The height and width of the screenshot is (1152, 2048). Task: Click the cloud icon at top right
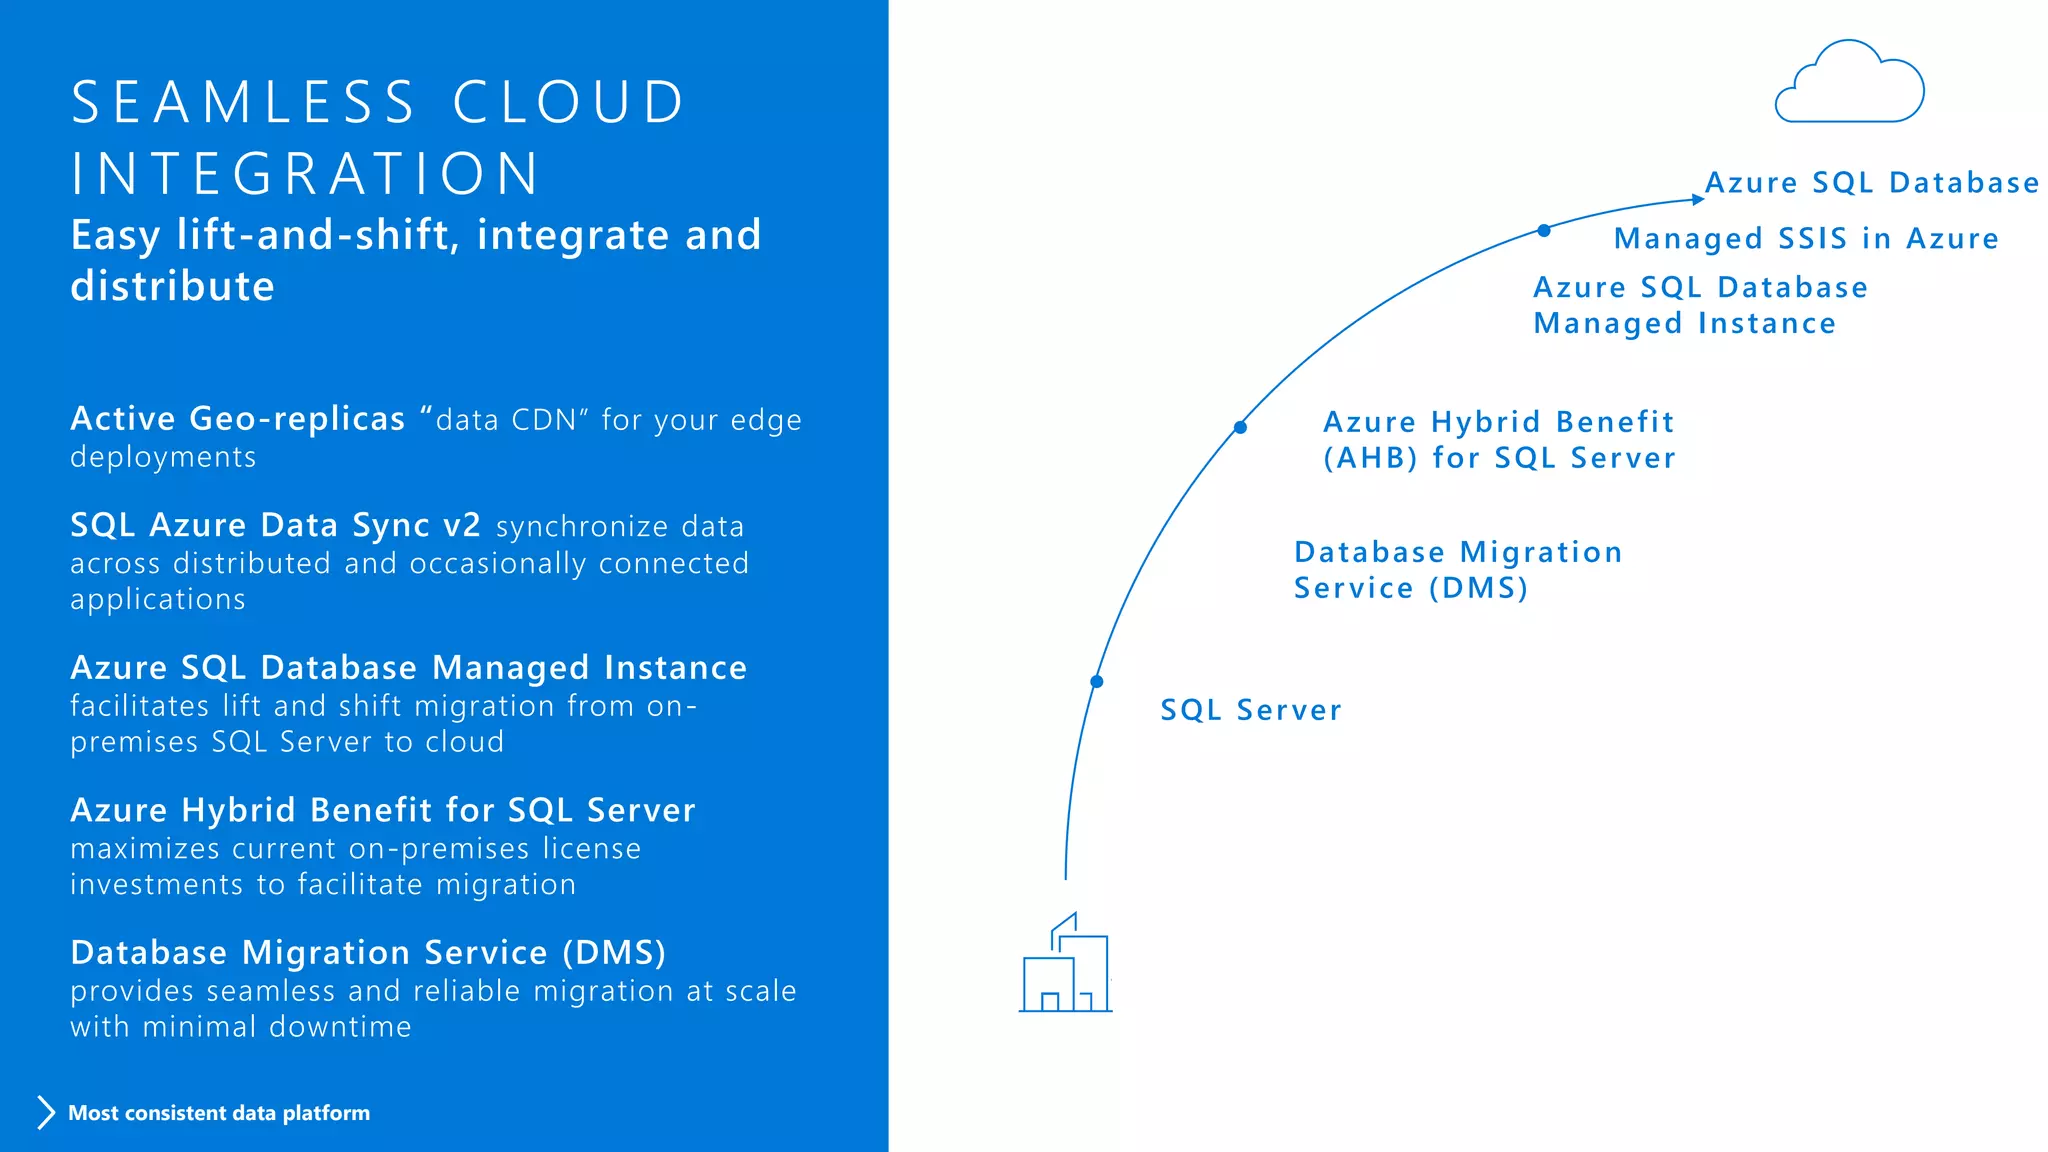[1849, 81]
